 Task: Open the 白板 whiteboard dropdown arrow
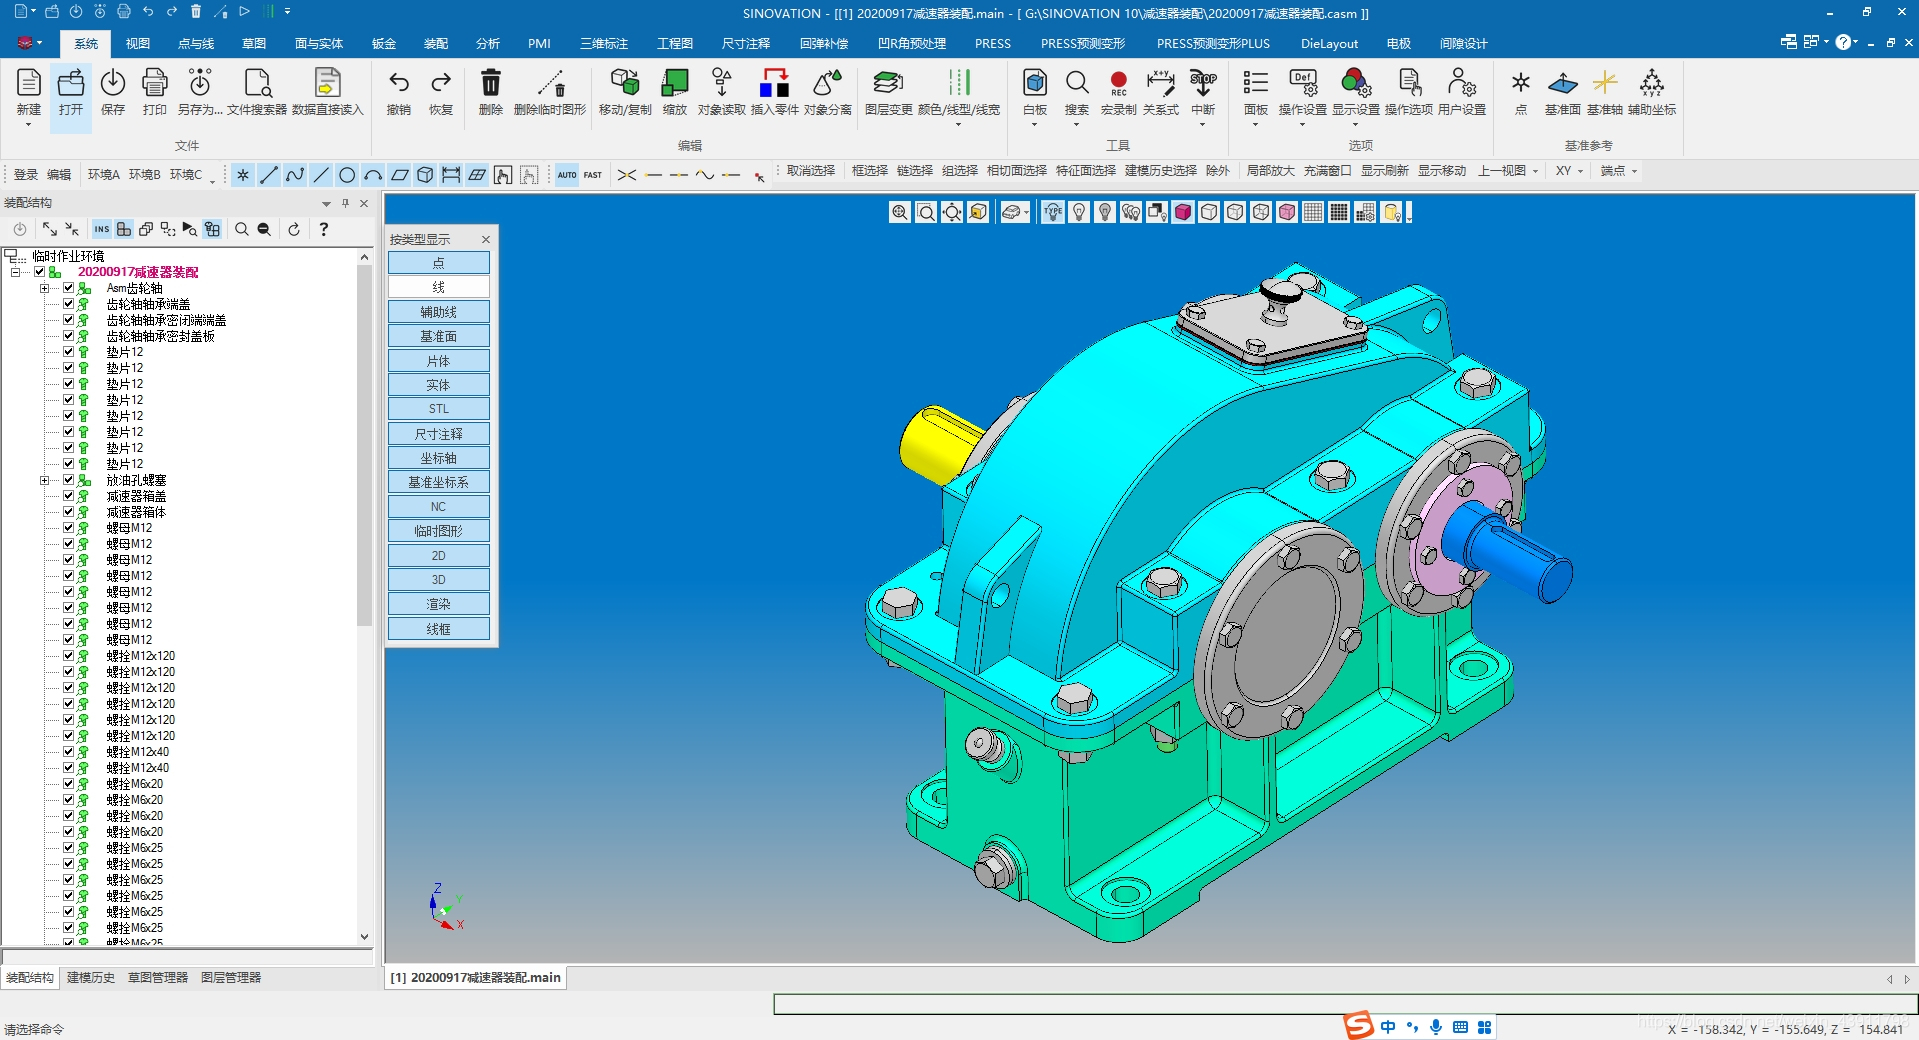(x=1035, y=125)
